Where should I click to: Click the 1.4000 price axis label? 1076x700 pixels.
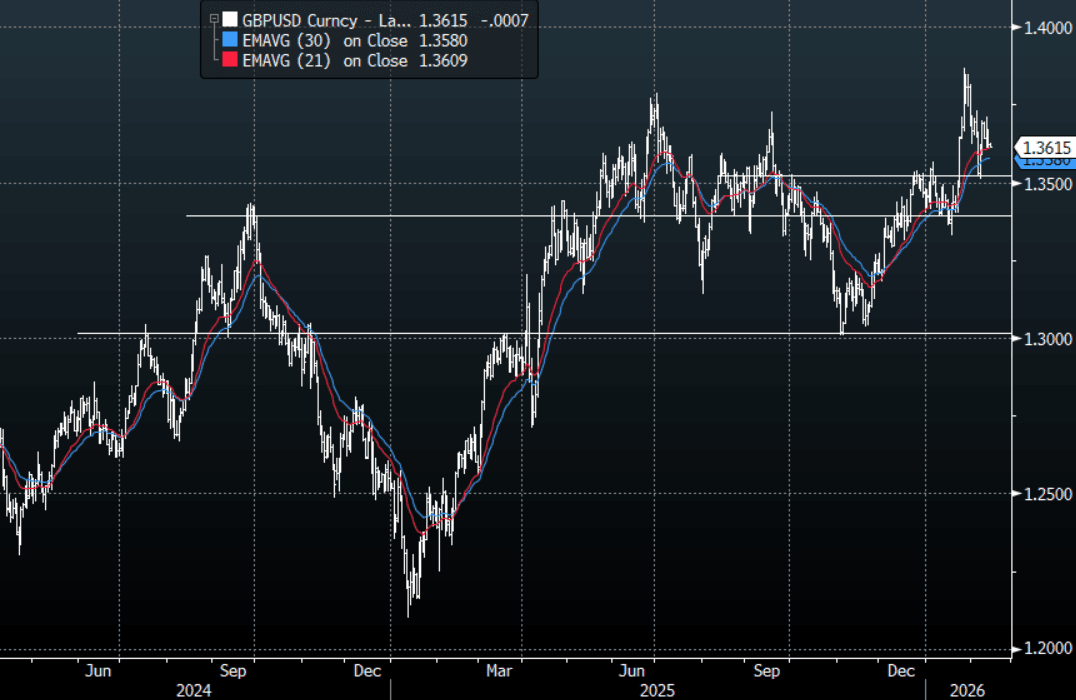(1047, 29)
